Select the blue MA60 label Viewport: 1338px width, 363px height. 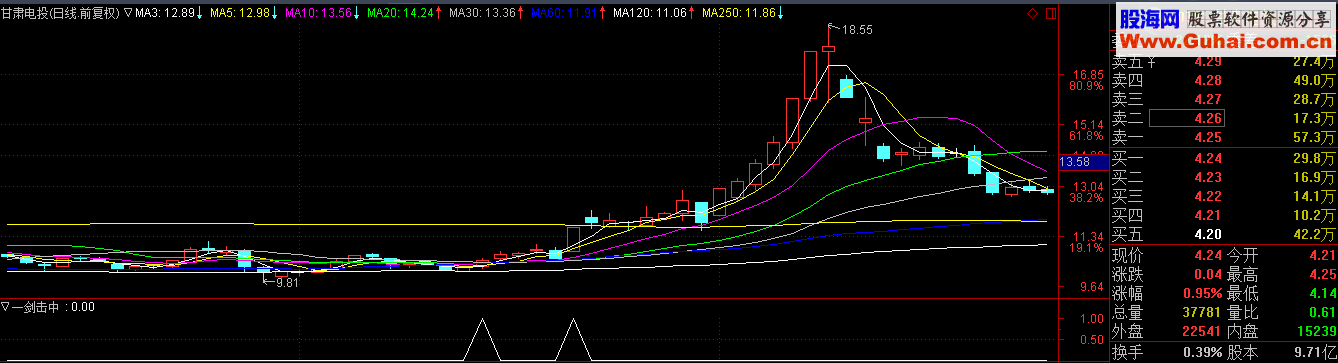tap(565, 13)
